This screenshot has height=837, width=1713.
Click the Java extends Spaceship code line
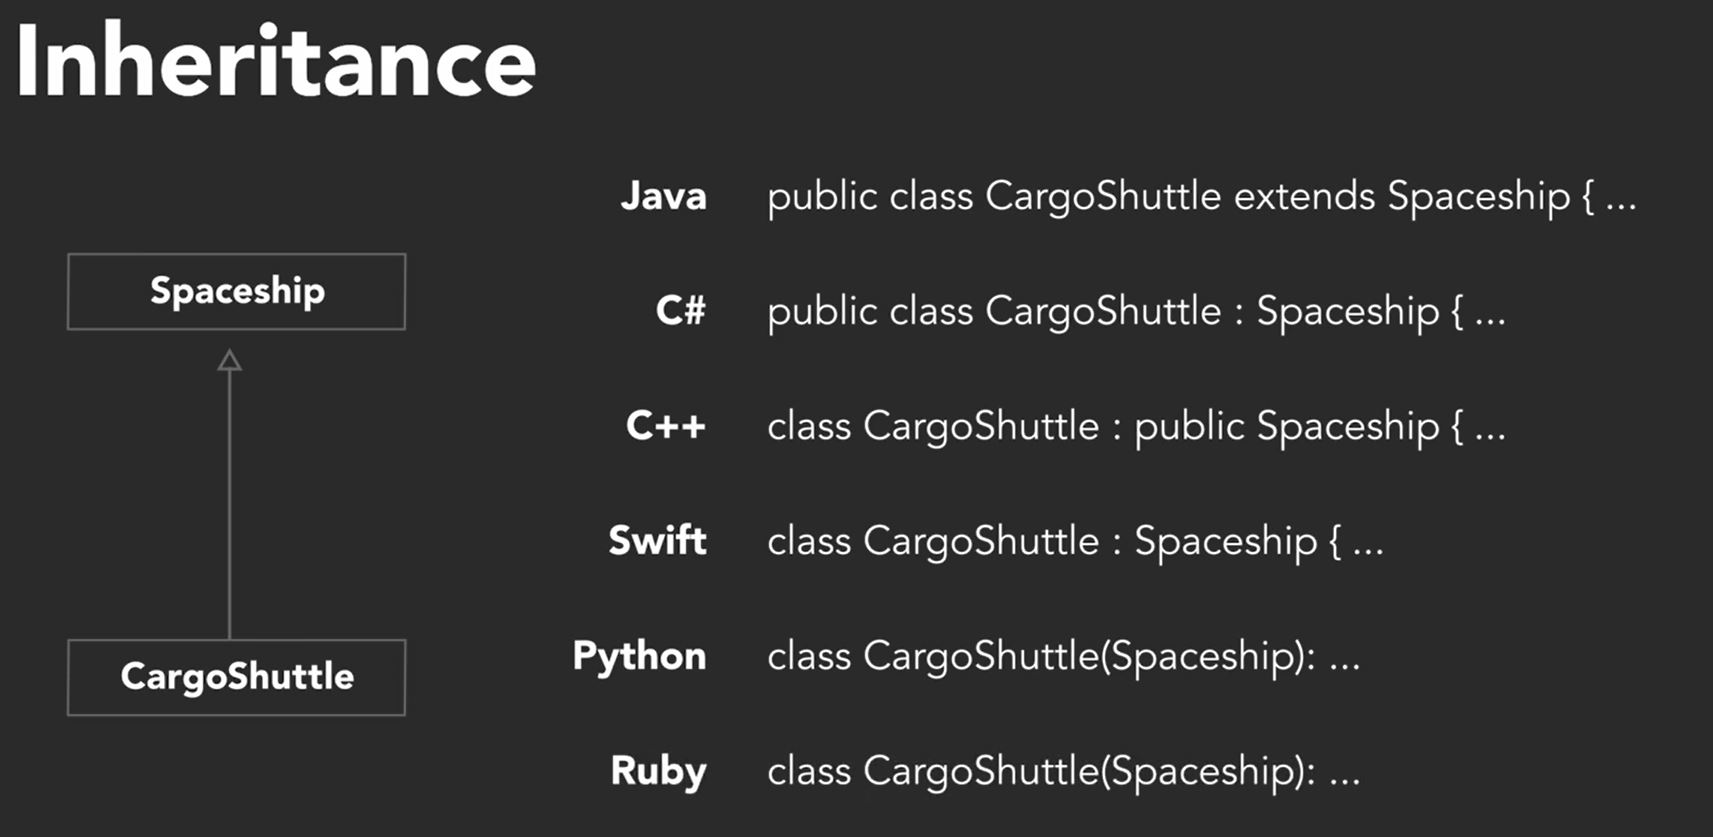tap(1201, 197)
